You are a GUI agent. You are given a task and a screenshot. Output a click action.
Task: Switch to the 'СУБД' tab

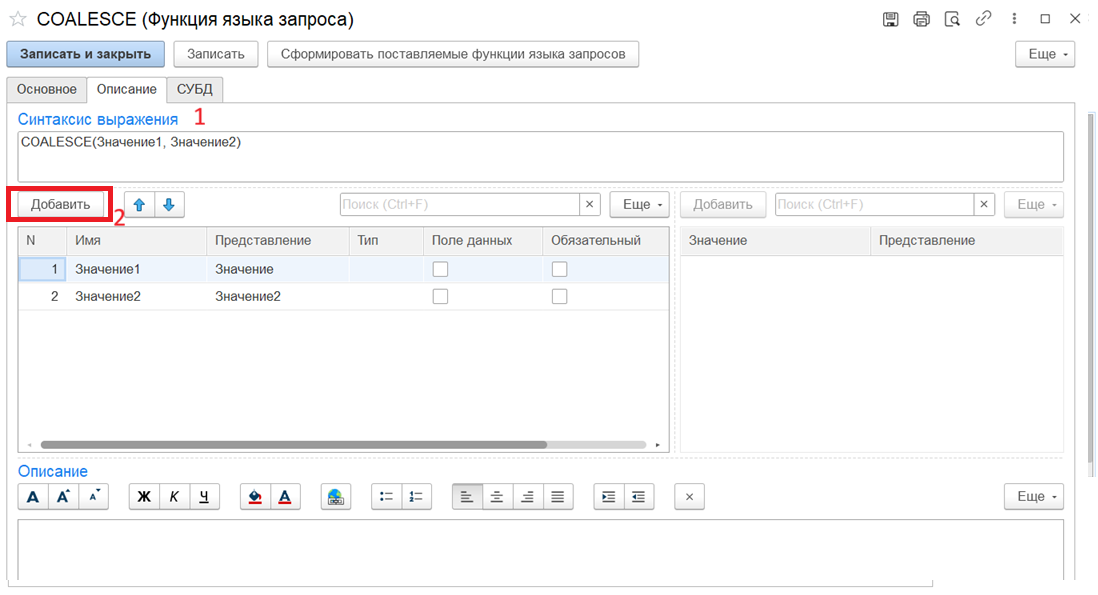click(194, 89)
